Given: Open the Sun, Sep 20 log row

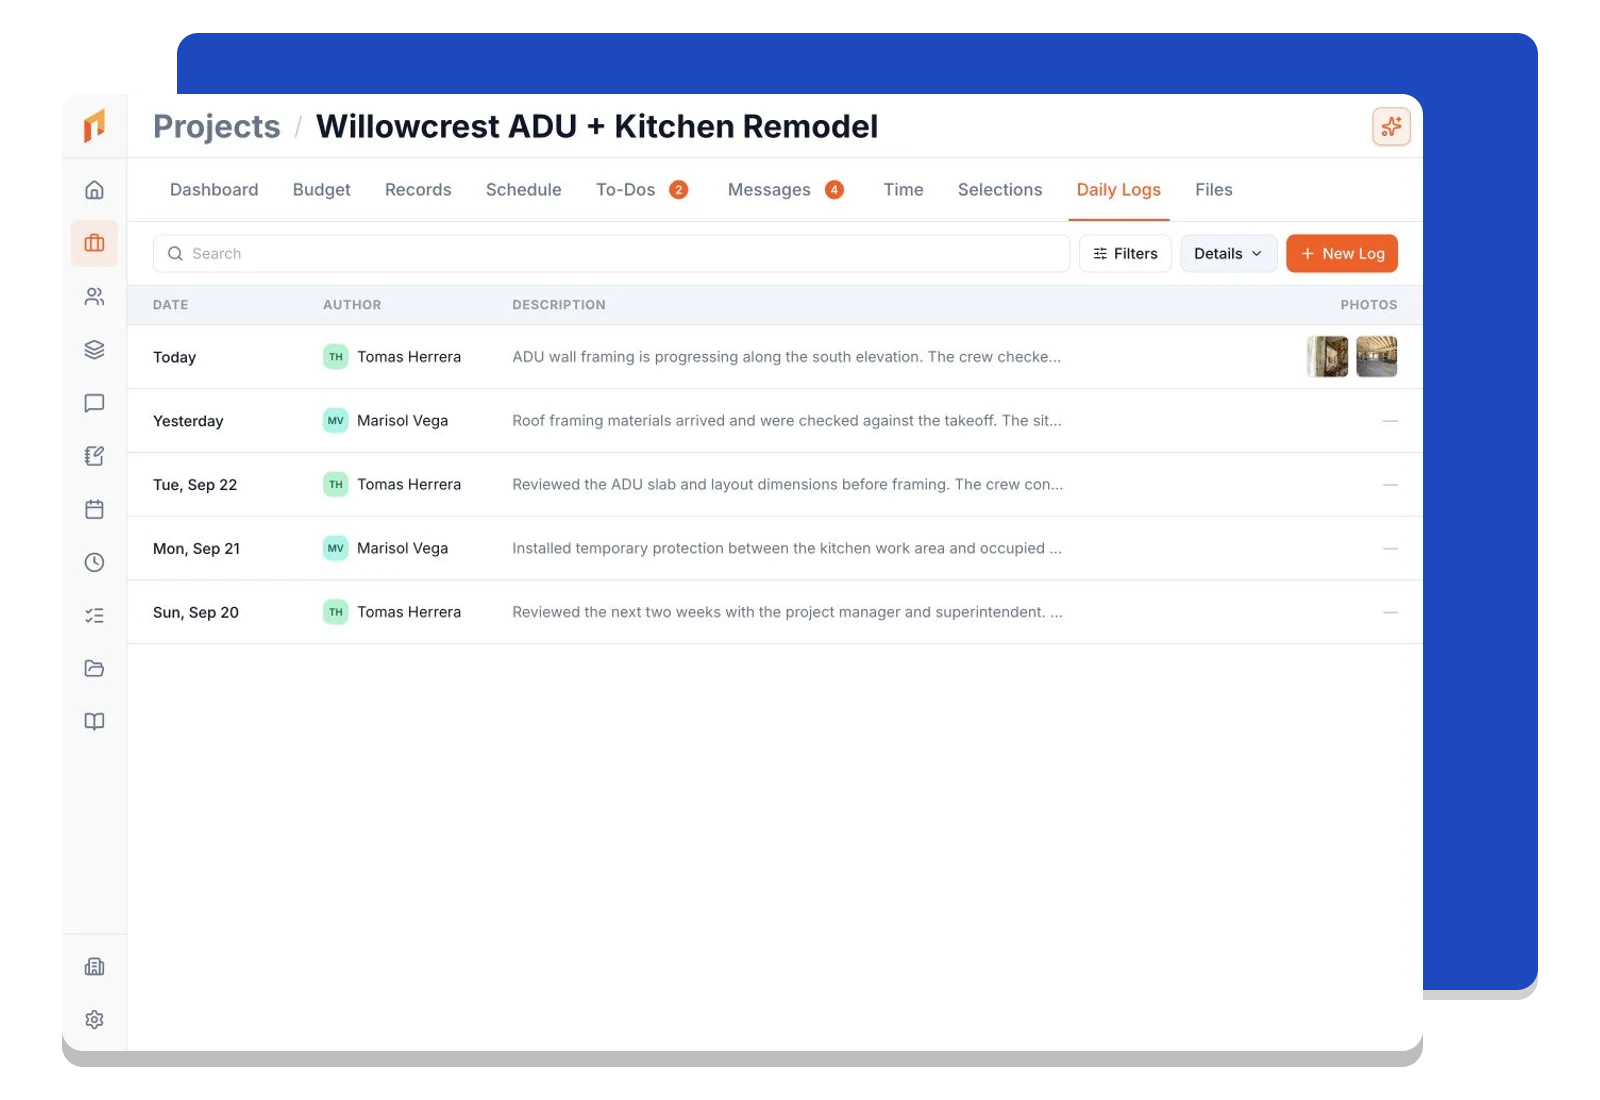Looking at the screenshot, I should tap(775, 612).
